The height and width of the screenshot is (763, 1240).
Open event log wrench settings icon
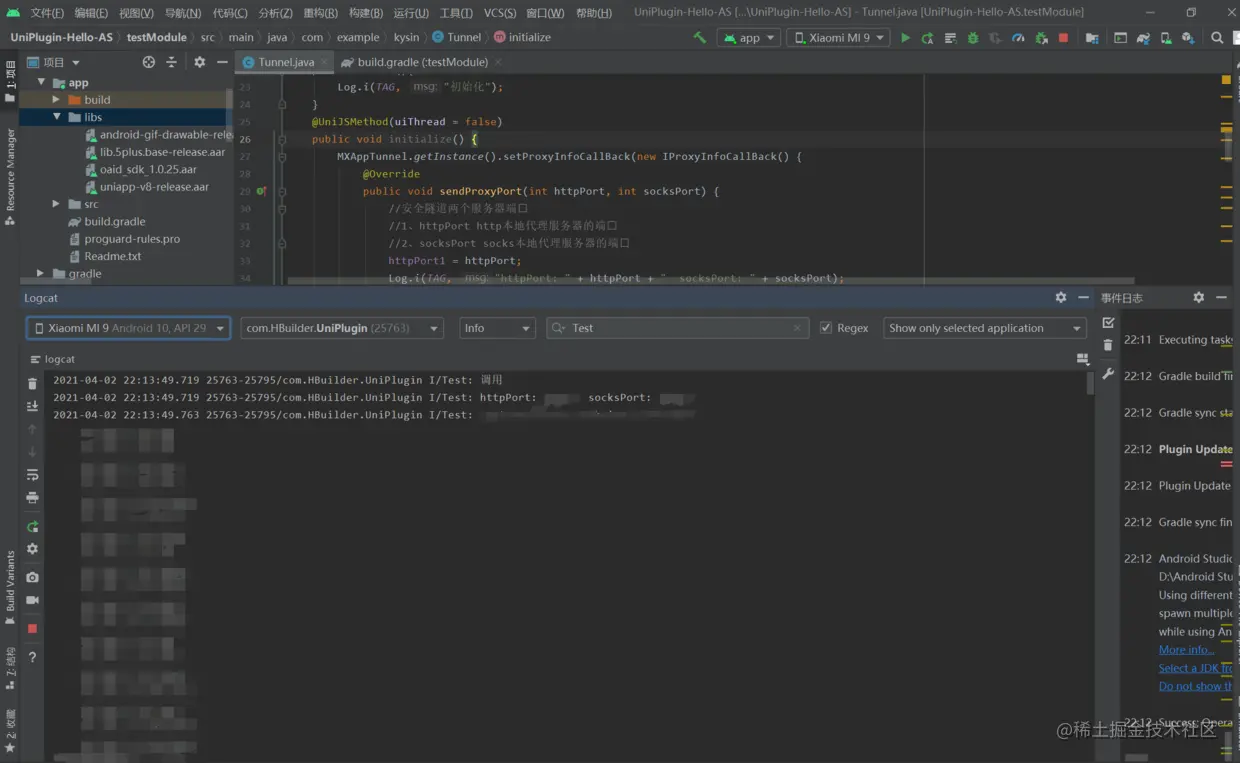pos(1108,374)
